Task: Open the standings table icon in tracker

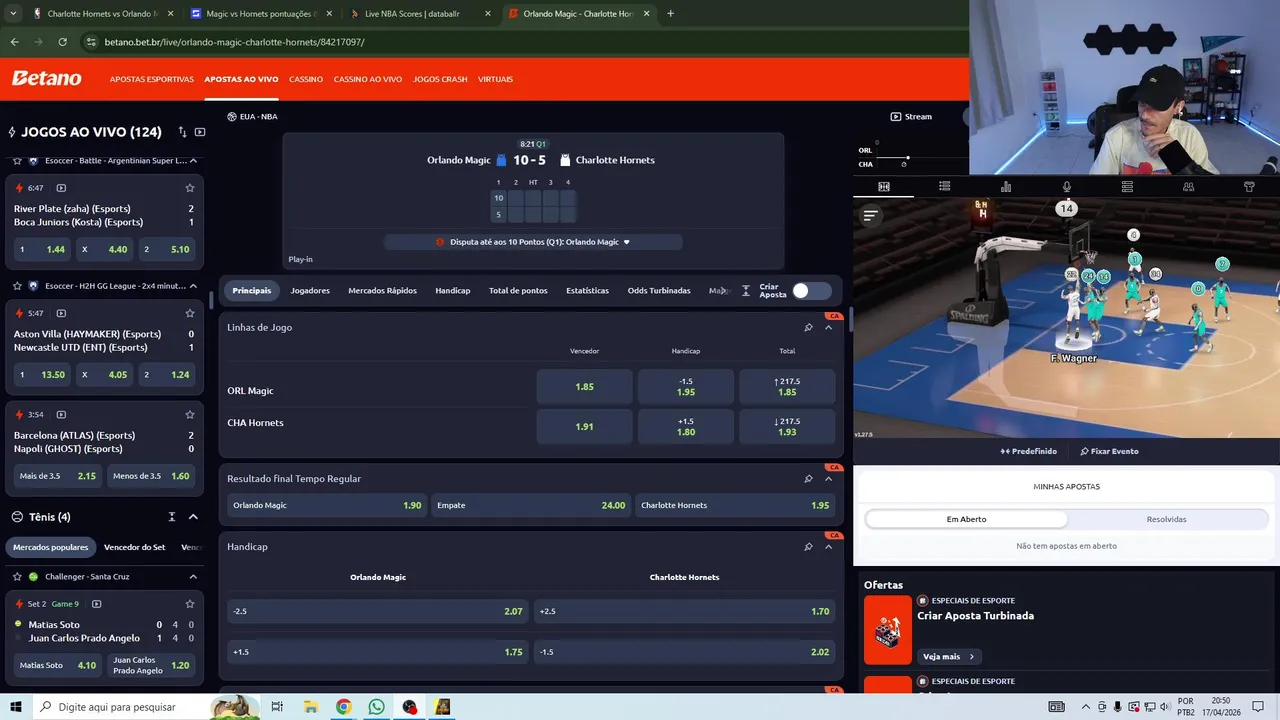Action: 1127,187
